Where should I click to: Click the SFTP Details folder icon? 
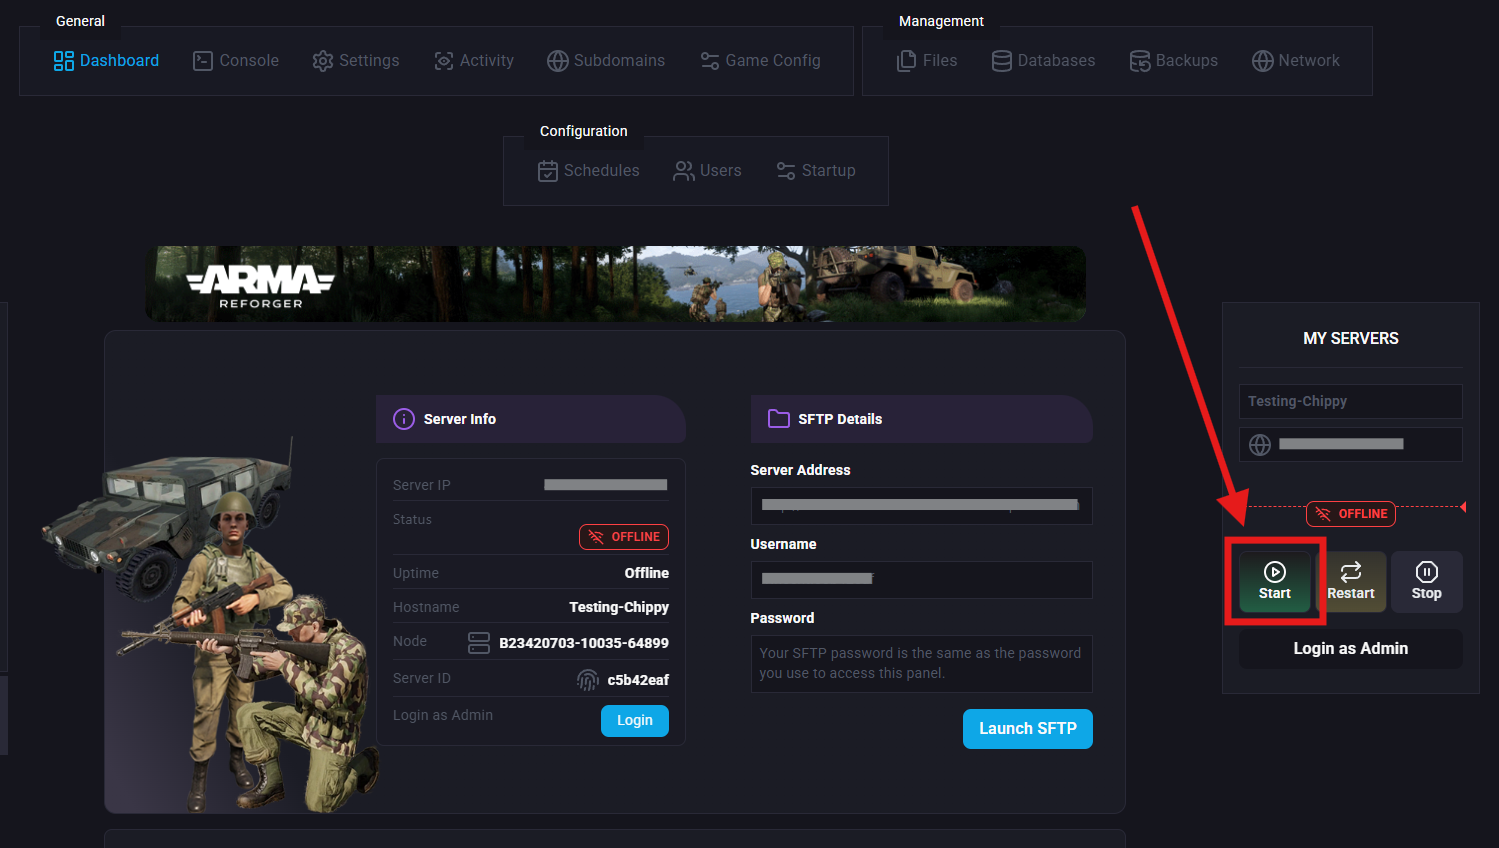tap(779, 419)
